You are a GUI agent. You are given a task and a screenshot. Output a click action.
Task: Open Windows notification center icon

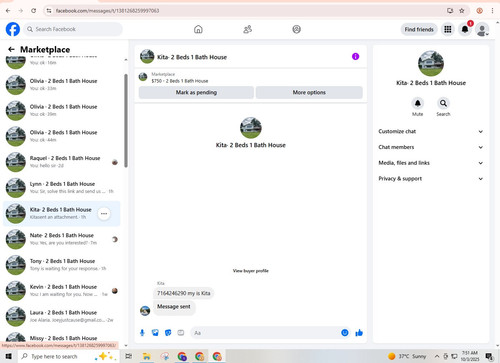pyautogui.click(x=489, y=356)
